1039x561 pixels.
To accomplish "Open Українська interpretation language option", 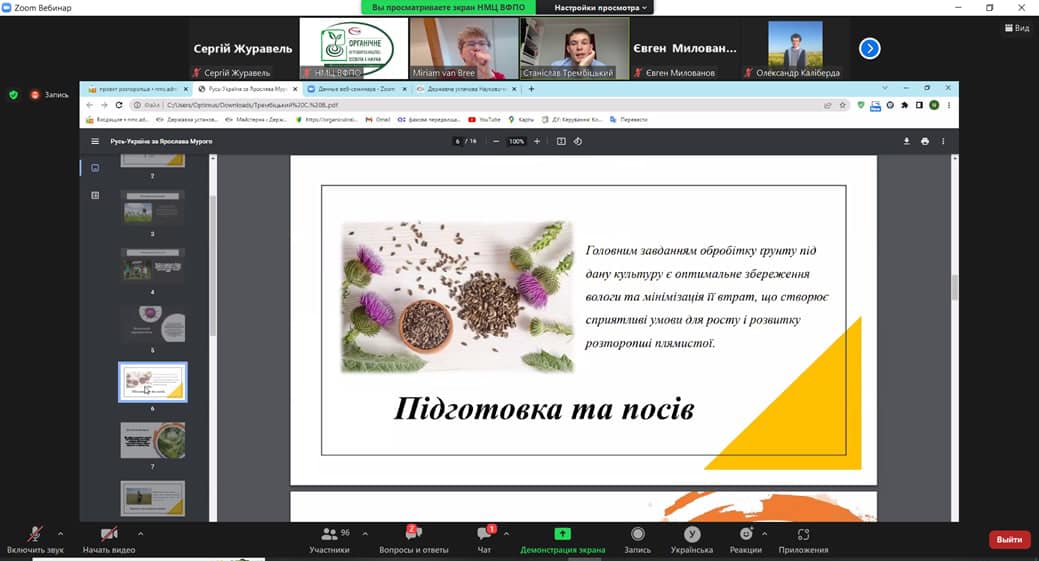I will tap(692, 540).
